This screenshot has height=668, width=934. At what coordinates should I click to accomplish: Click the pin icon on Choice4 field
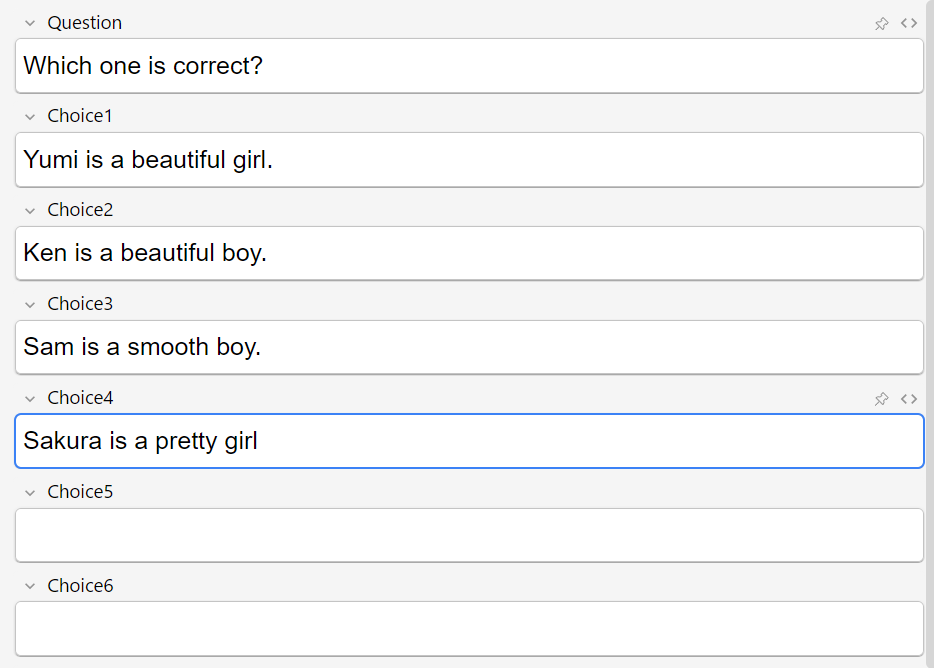881,398
